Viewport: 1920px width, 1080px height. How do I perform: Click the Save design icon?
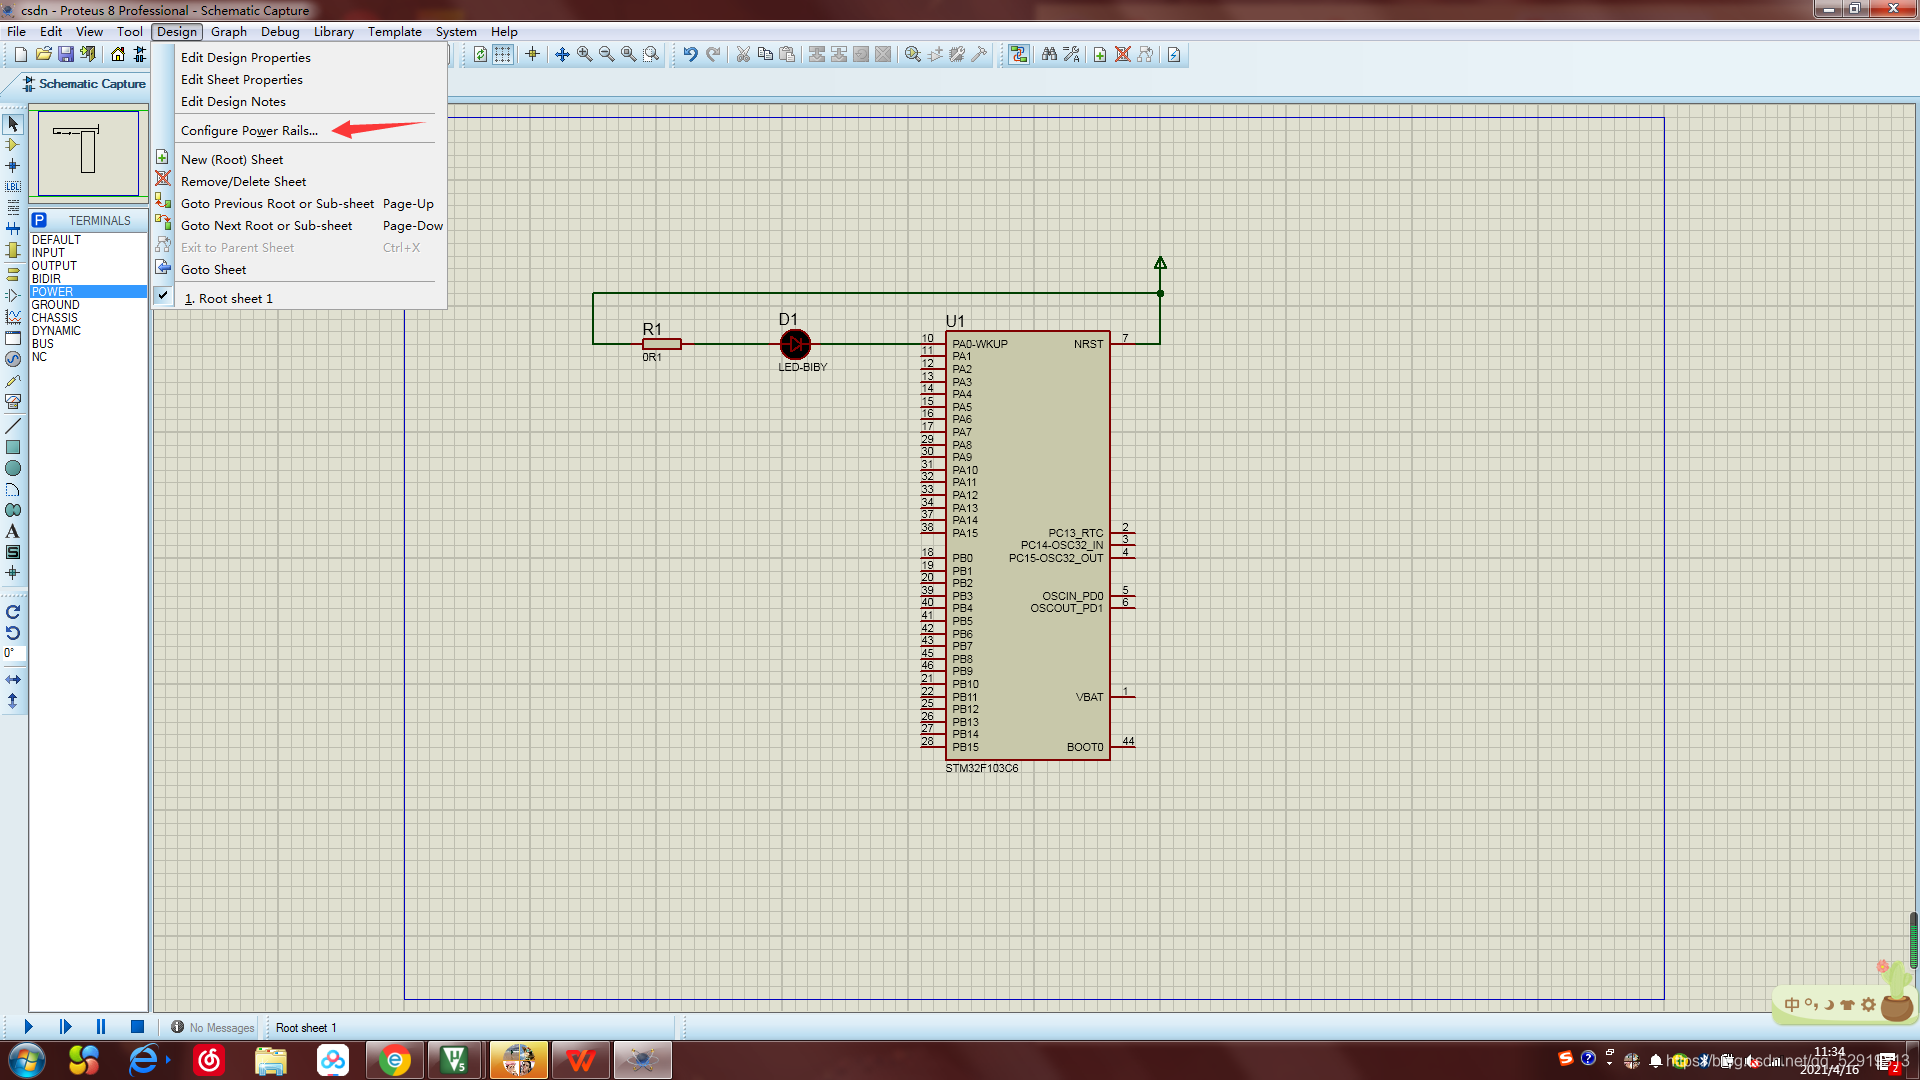(x=66, y=55)
